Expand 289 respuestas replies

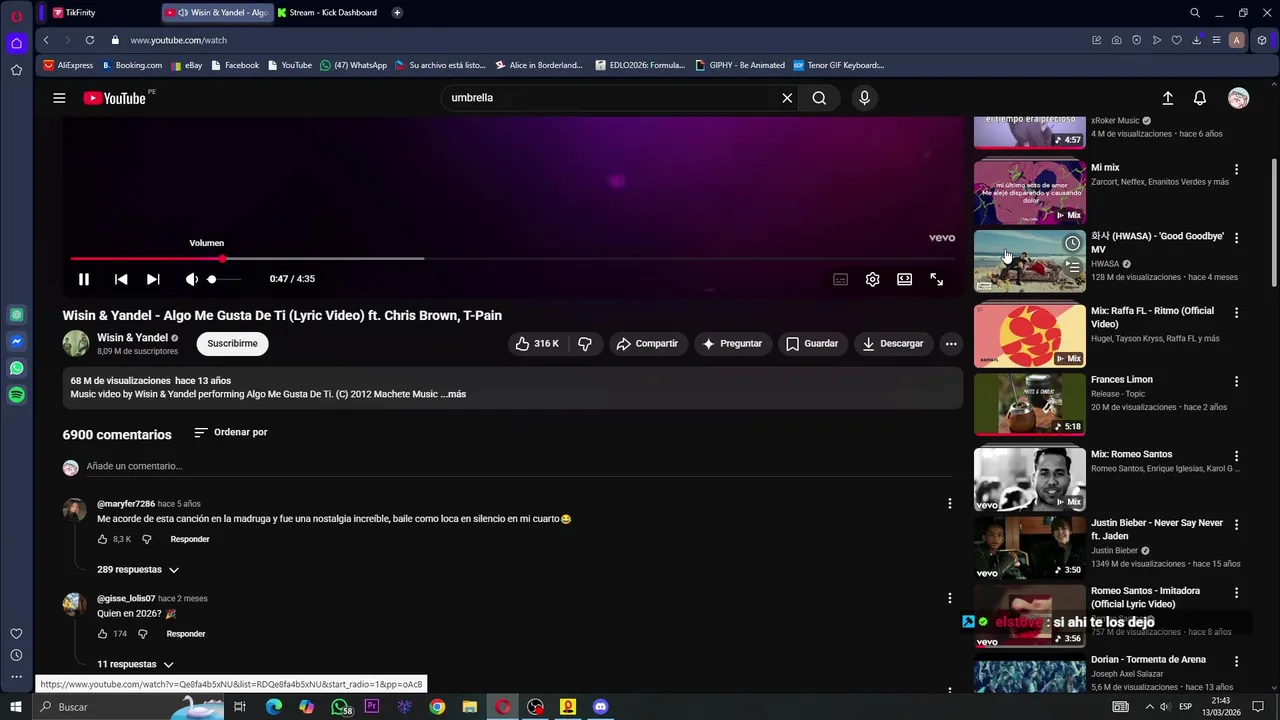point(138,570)
